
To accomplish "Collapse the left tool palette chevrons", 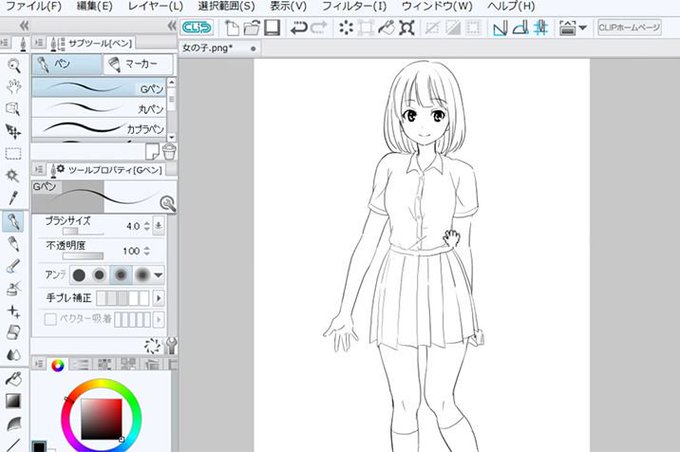I will 24,26.
